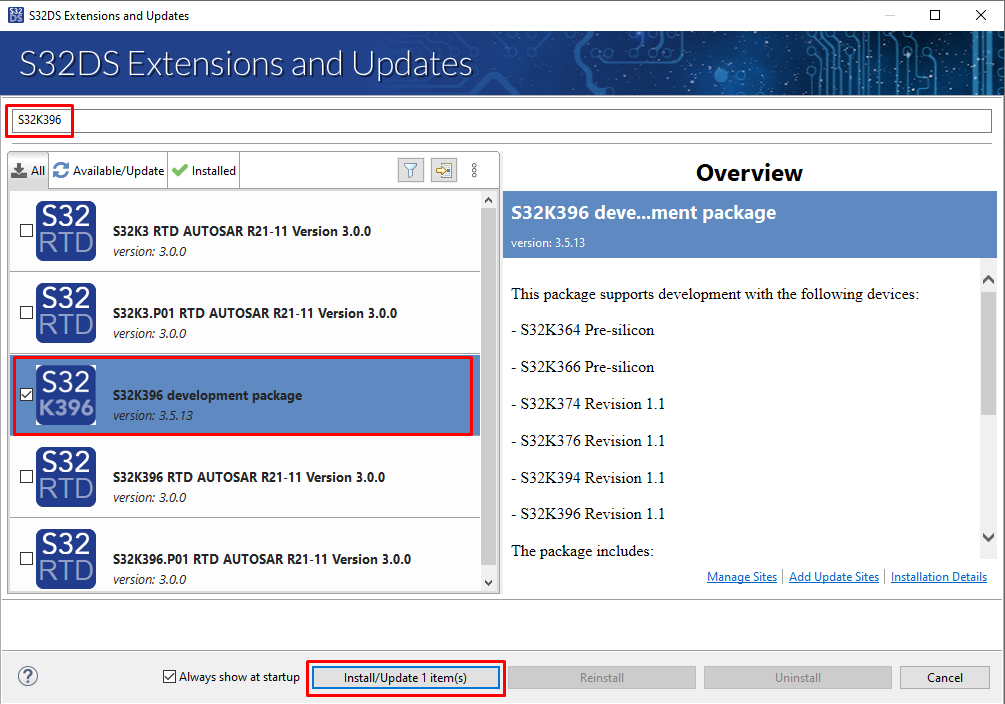Click the S32 K396 package icon

tap(66, 395)
